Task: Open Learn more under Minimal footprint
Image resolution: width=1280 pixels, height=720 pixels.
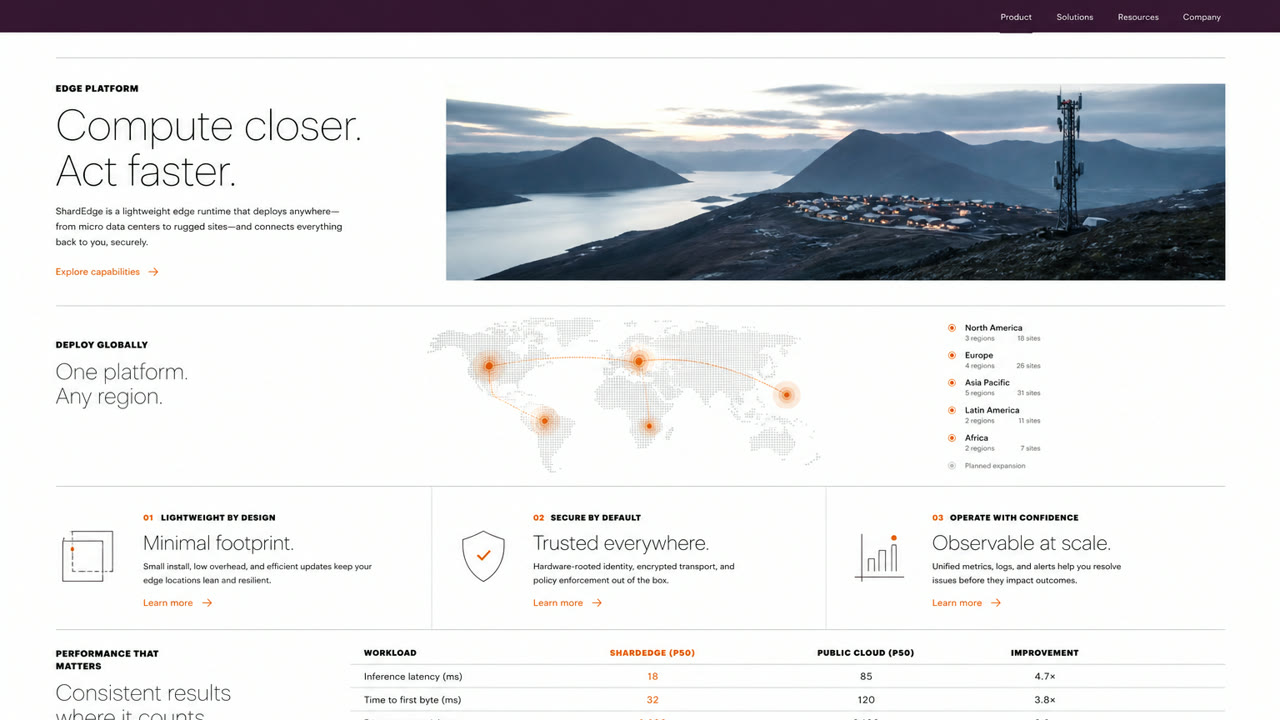Action: [x=168, y=603]
